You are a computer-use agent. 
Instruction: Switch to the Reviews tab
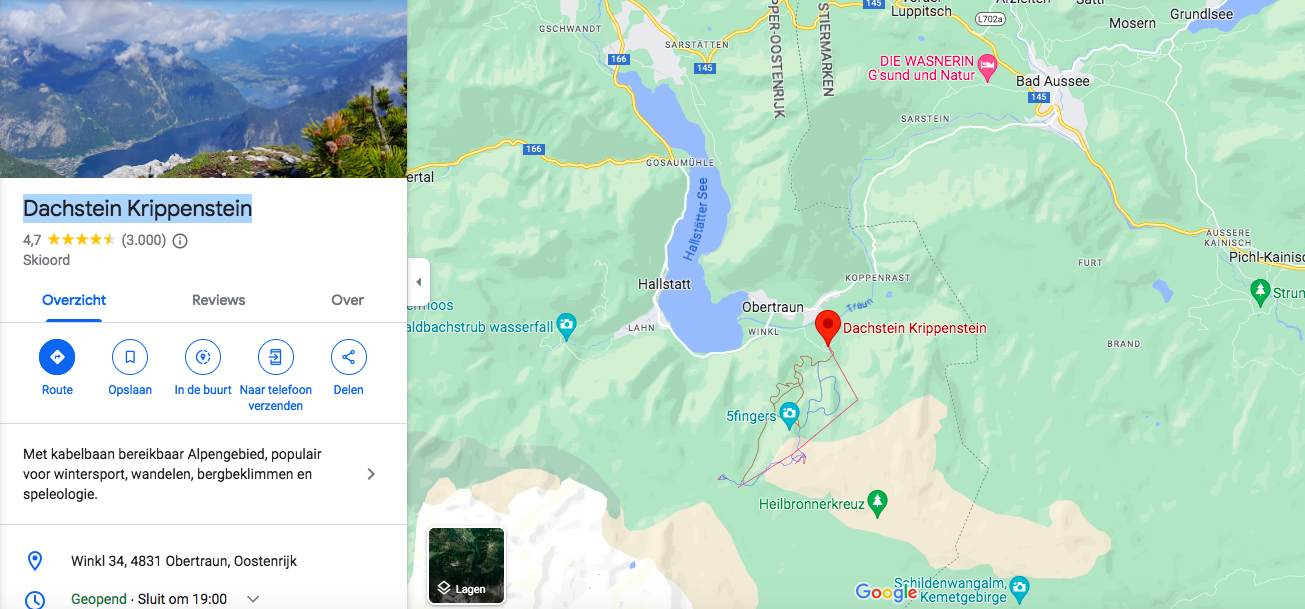pyautogui.click(x=219, y=300)
